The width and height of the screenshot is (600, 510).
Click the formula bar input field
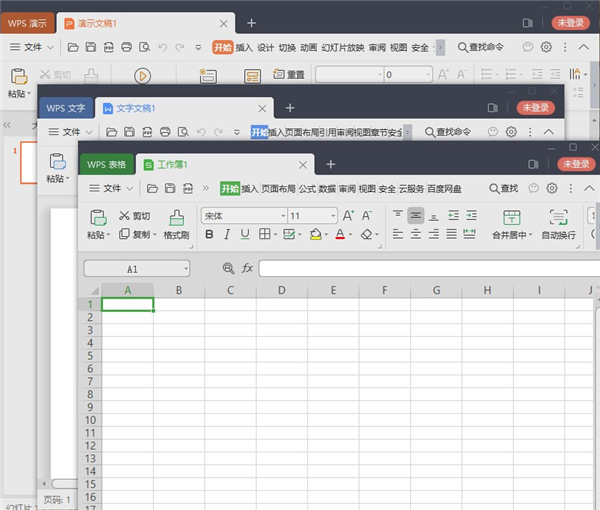[429, 268]
